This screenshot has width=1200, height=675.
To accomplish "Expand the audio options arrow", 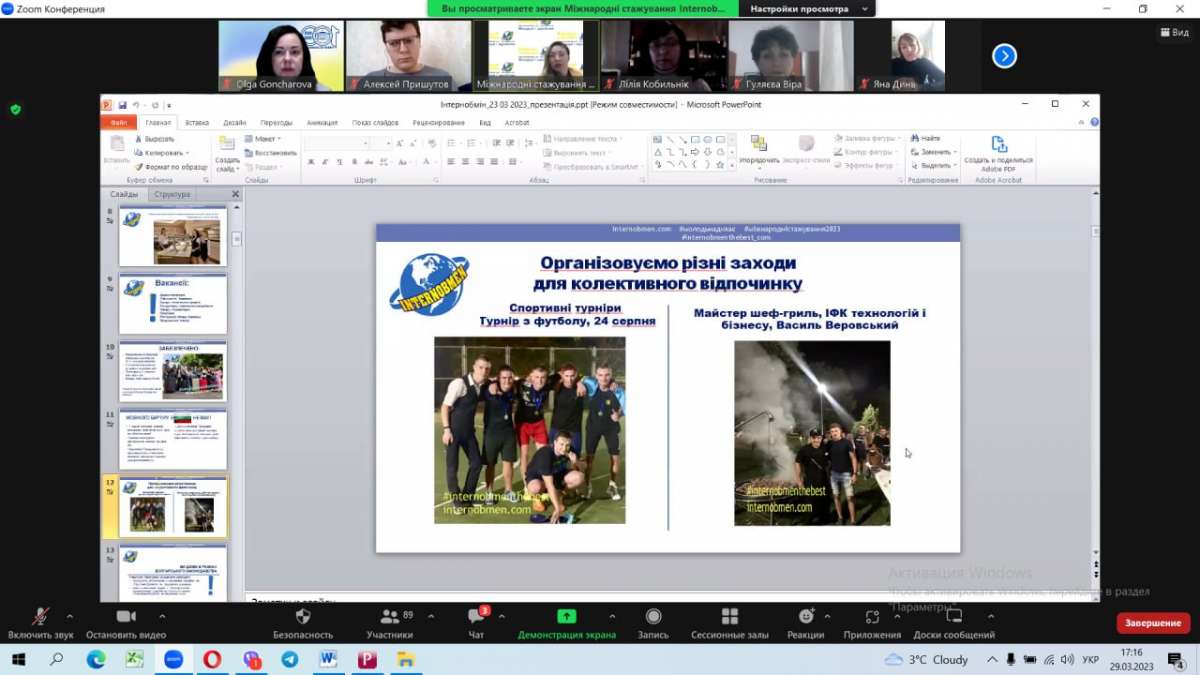I will click(69, 616).
